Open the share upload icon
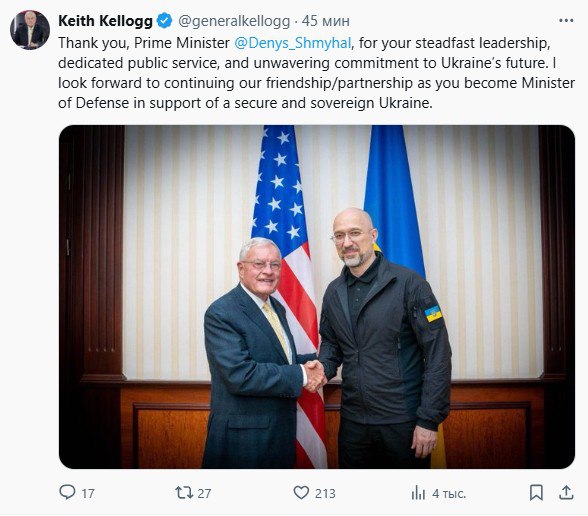Image resolution: width=588 pixels, height=516 pixels. (566, 492)
